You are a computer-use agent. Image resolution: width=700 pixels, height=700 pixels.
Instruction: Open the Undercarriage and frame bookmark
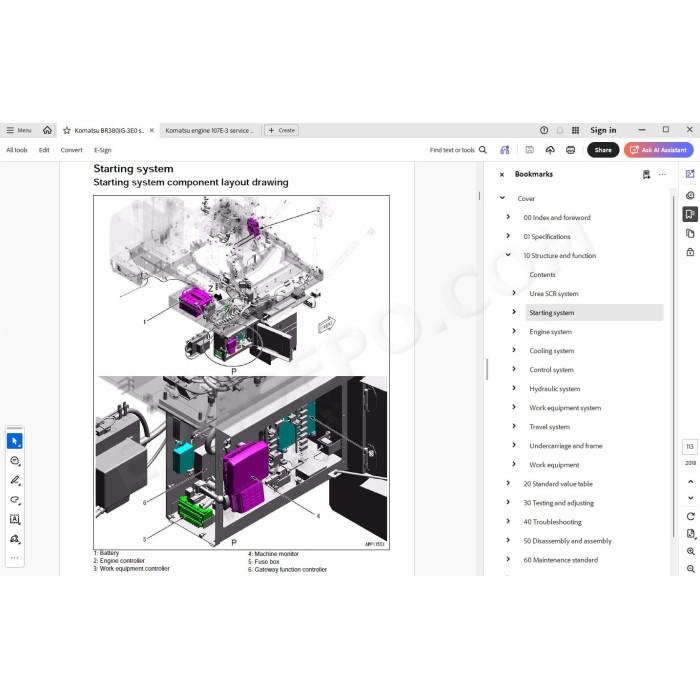pyautogui.click(x=566, y=446)
